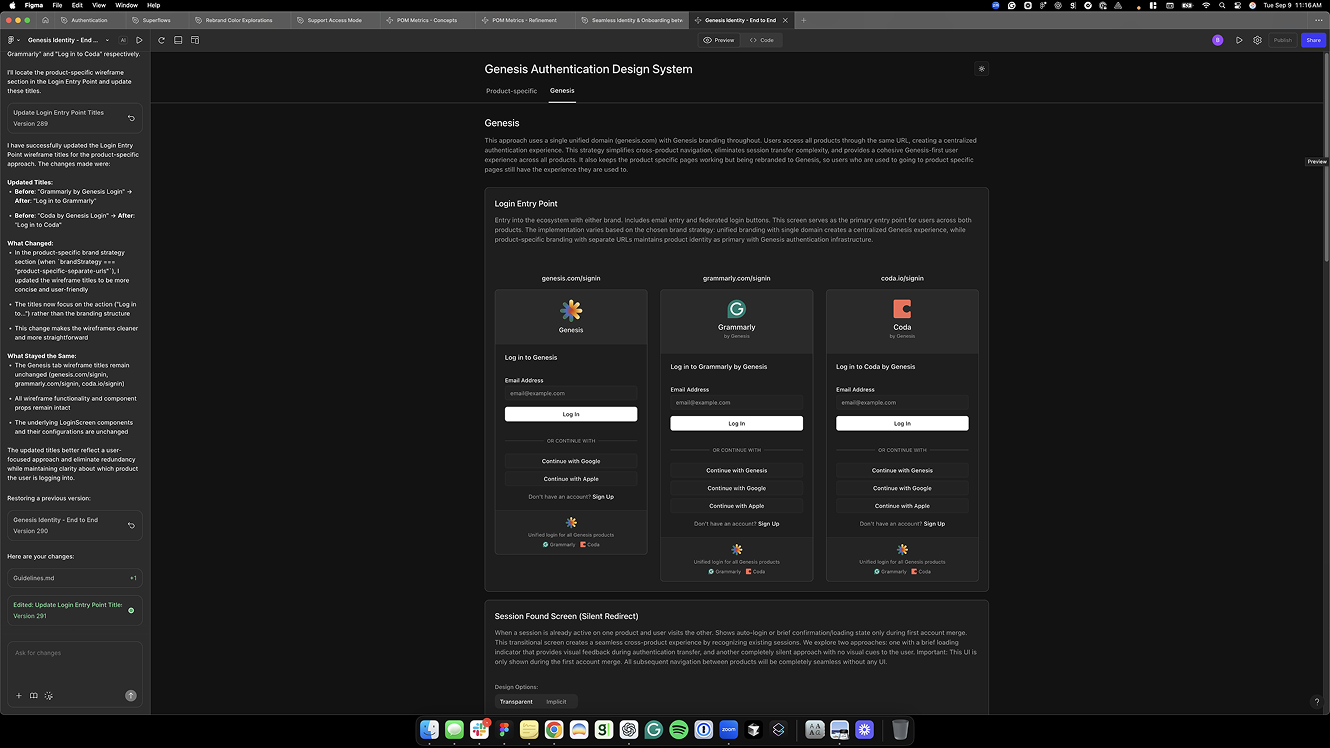This screenshot has width=1330, height=748.
Task: Open the File menu
Action: pyautogui.click(x=57, y=5)
